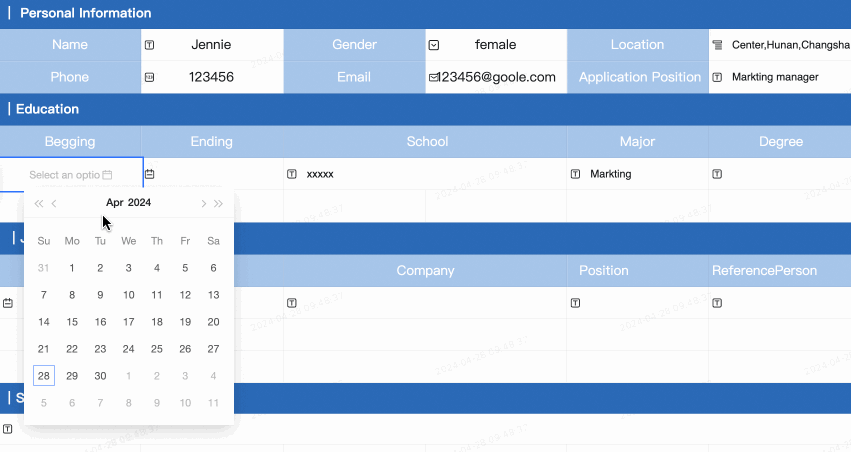Open the Gender dropdown icon beside female

434,45
